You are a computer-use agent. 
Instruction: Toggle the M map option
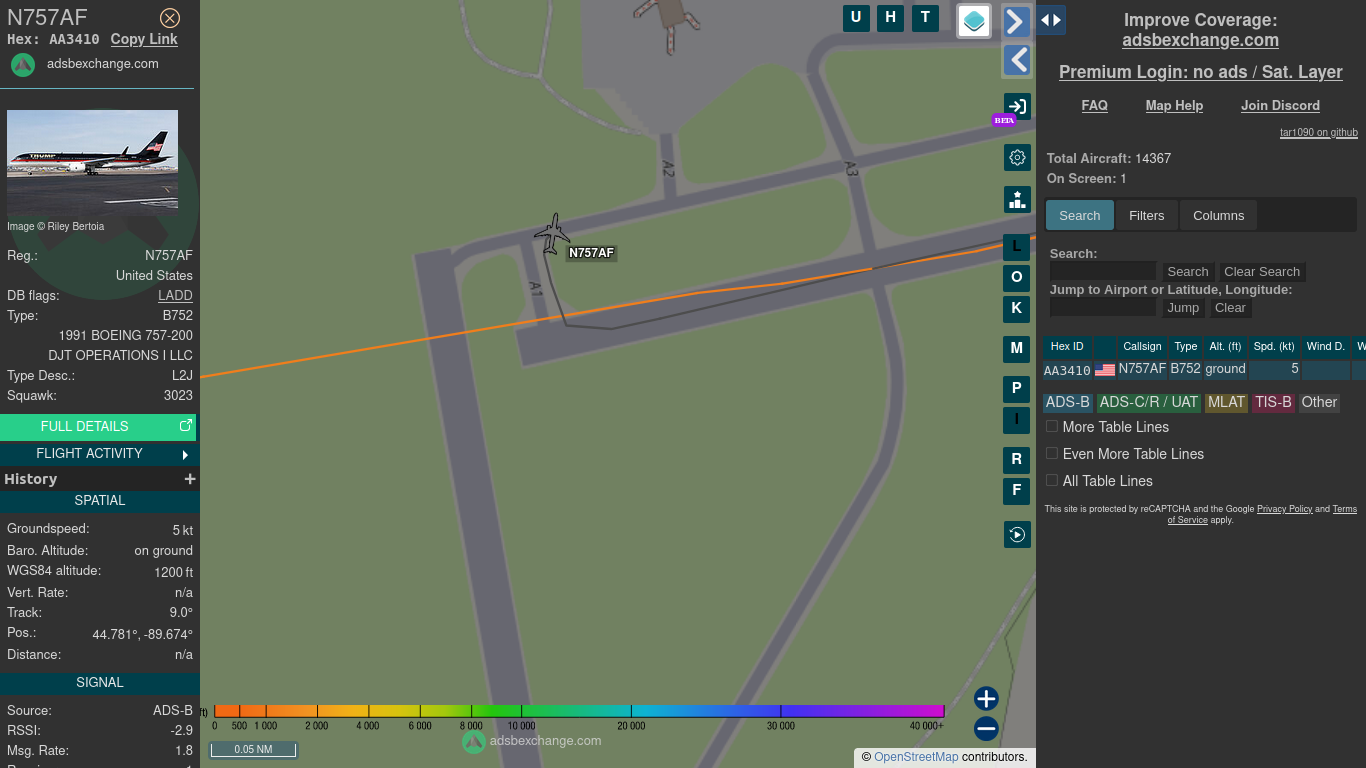pos(1016,349)
